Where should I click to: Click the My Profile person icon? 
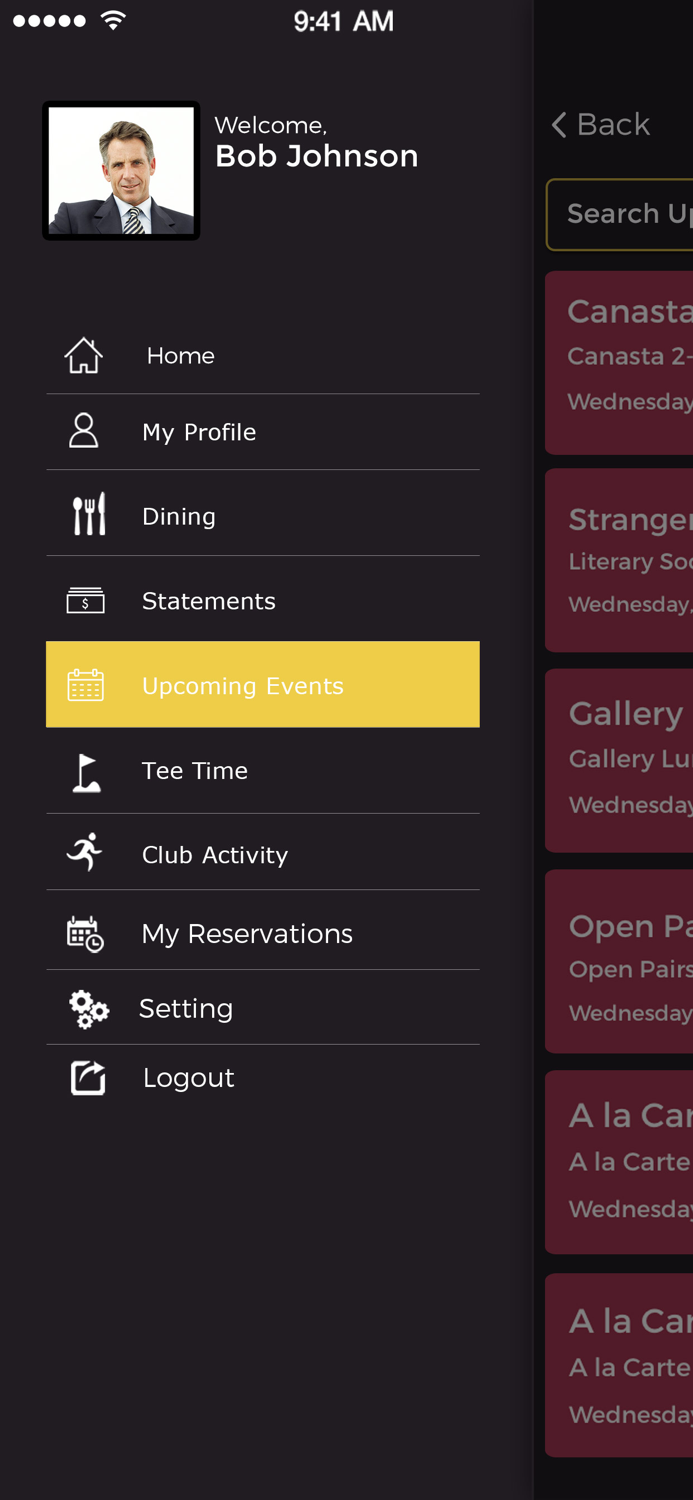(84, 431)
